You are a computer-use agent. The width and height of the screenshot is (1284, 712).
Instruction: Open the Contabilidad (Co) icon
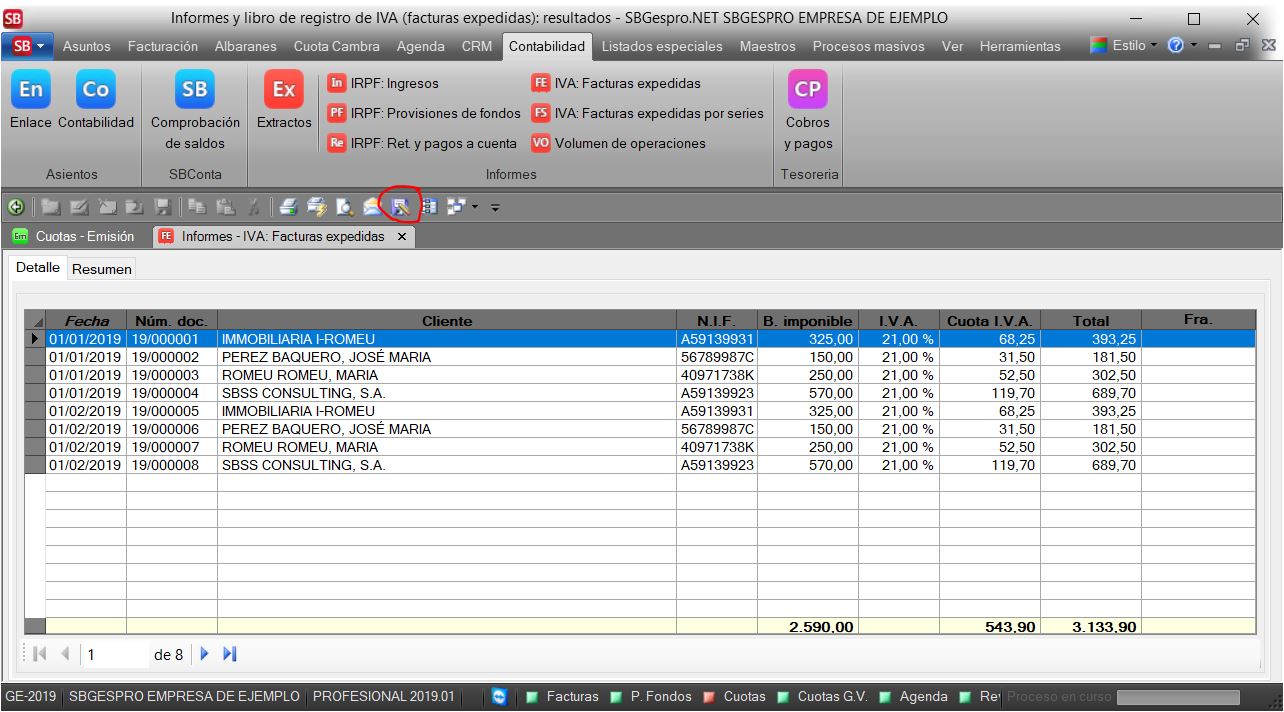pos(95,90)
